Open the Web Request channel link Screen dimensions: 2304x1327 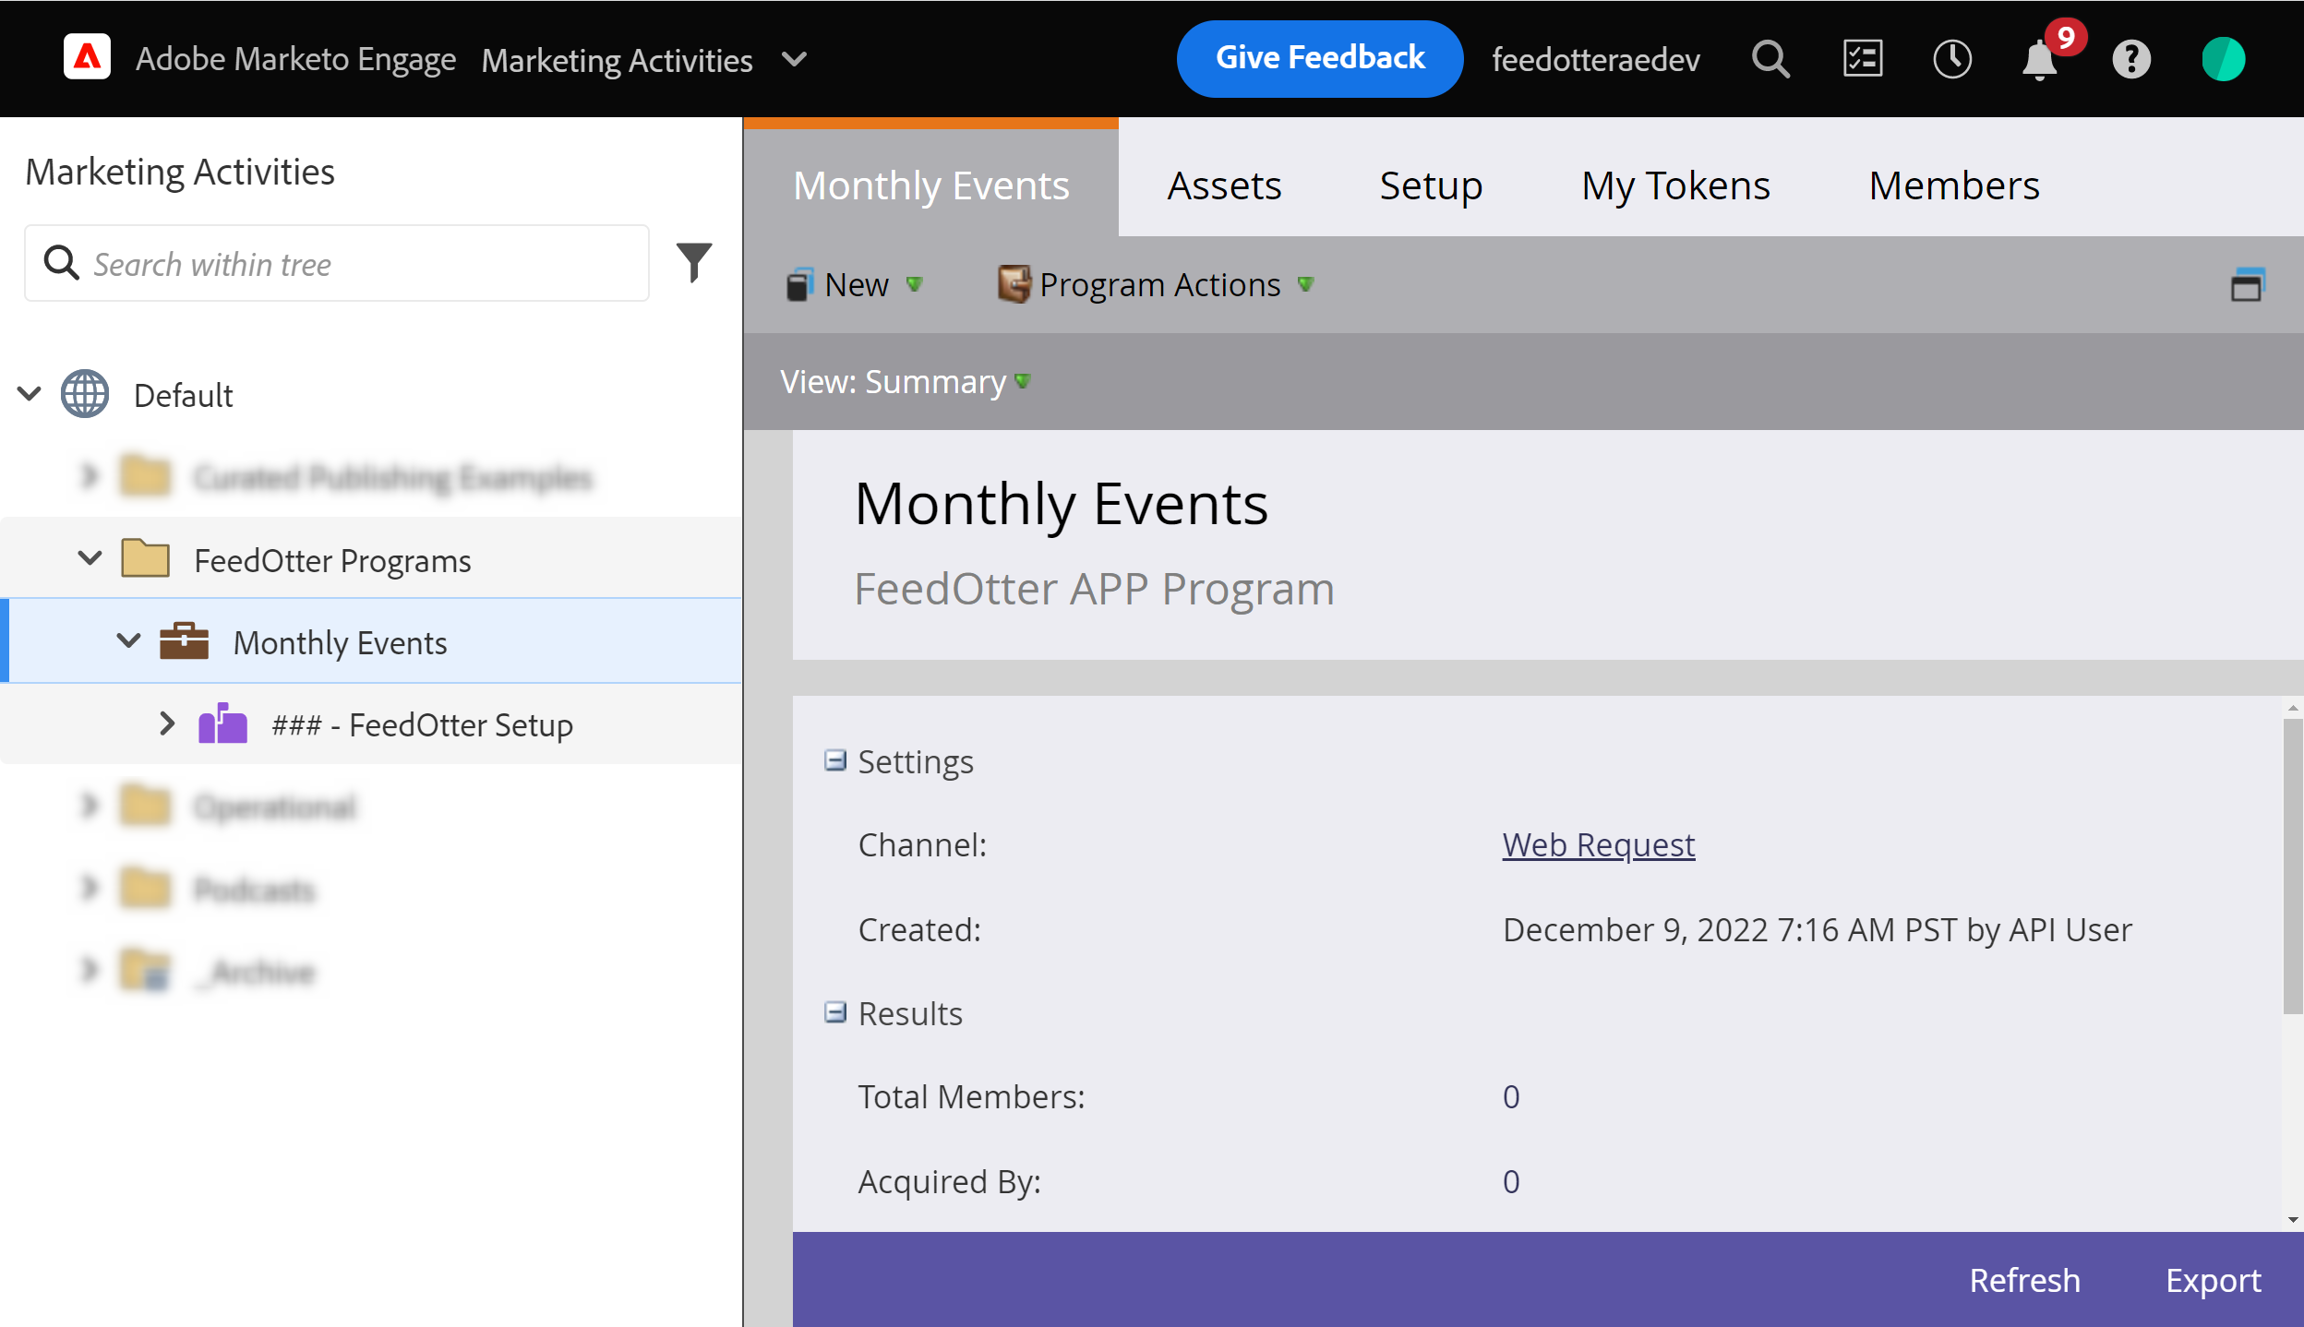tap(1598, 845)
